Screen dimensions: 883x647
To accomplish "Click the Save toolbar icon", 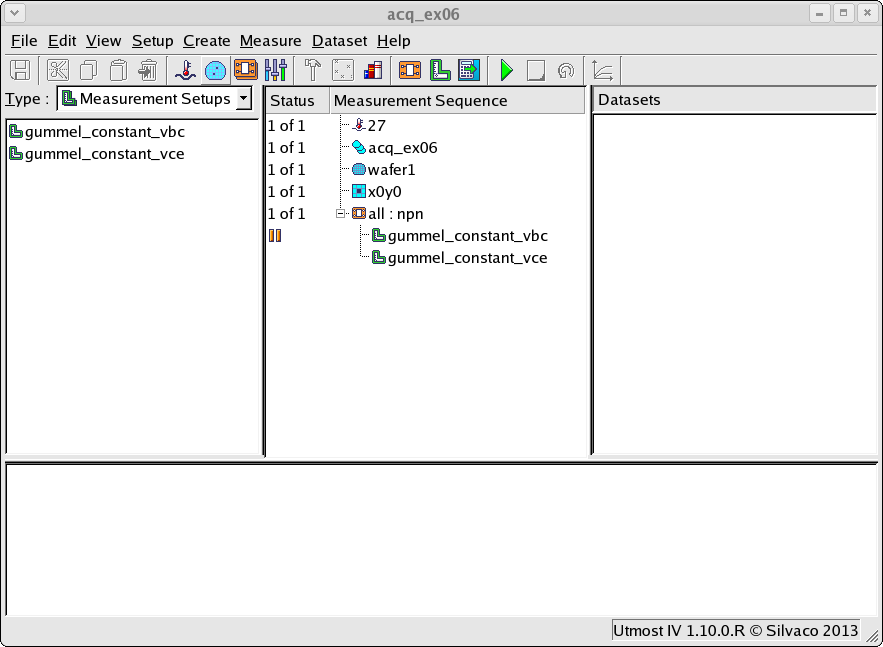I will pyautogui.click(x=20, y=70).
